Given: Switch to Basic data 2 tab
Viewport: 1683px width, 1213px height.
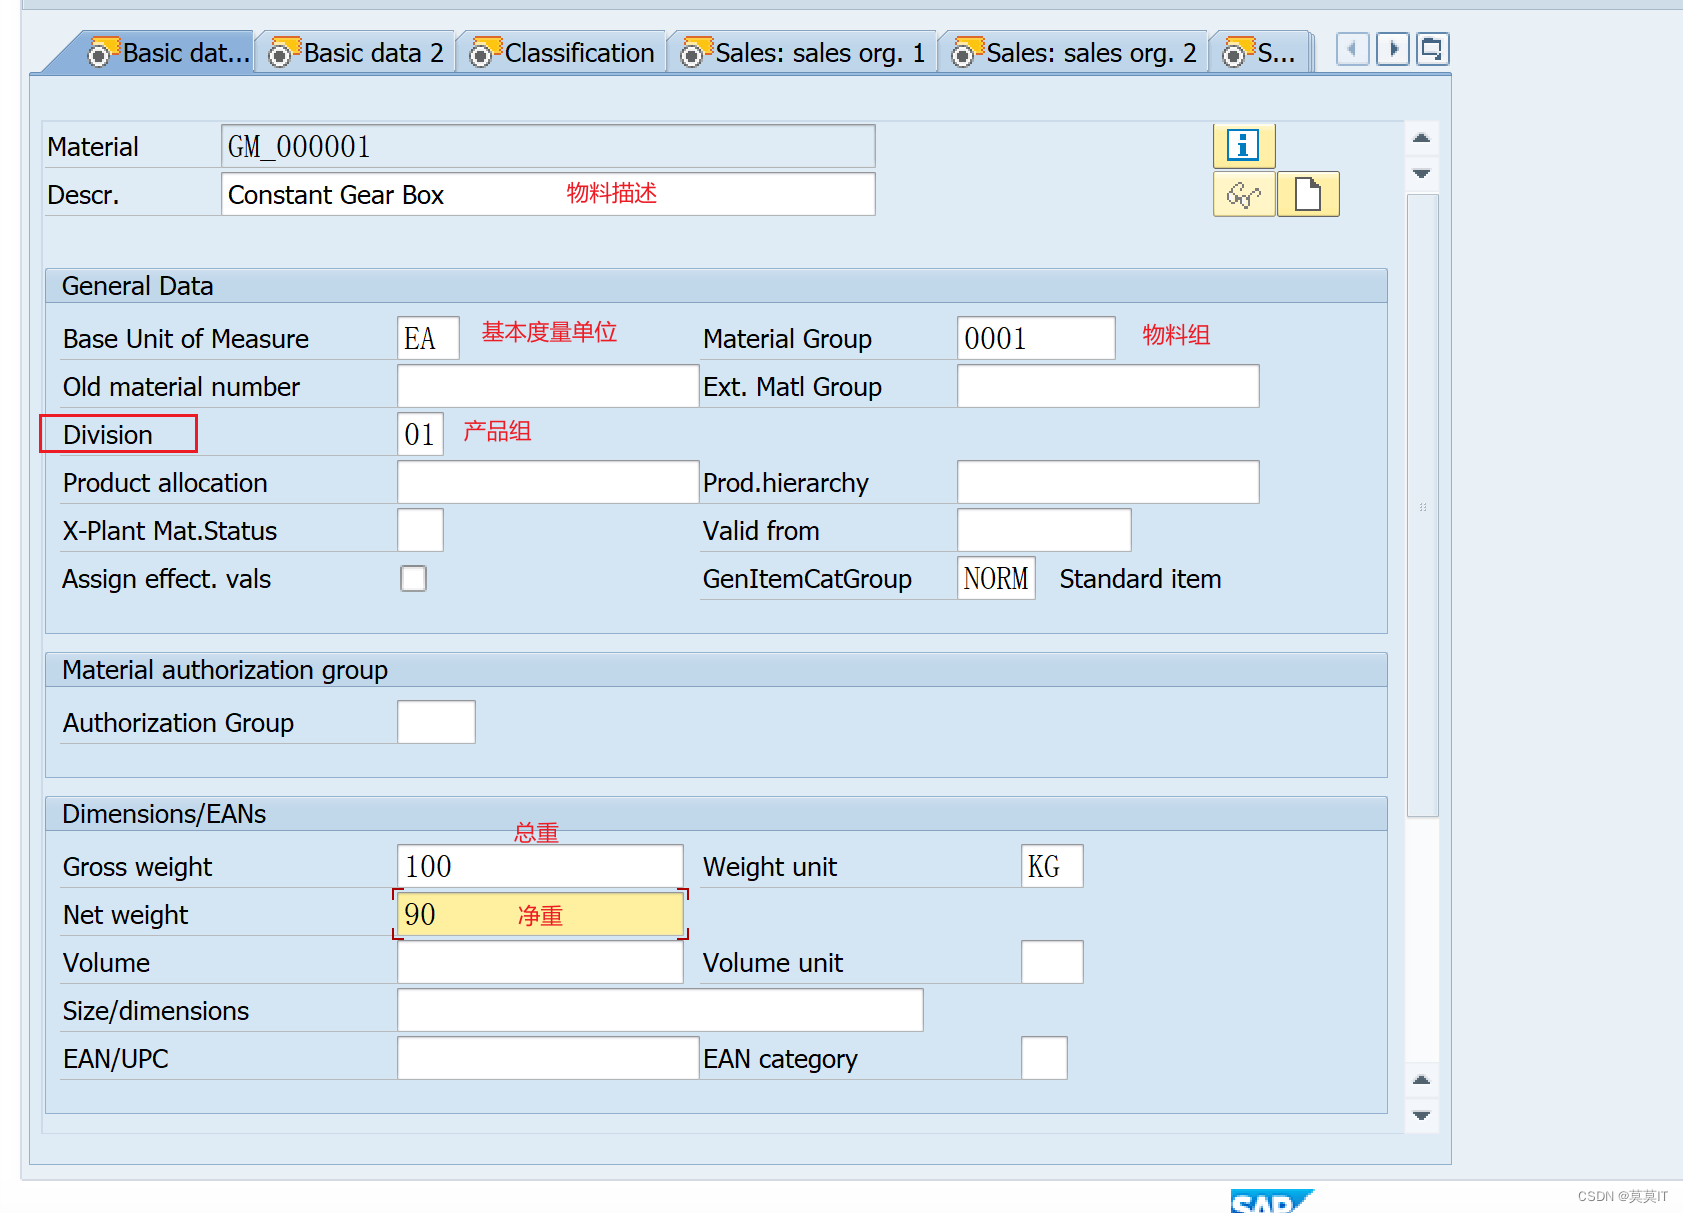Looking at the screenshot, I should [357, 53].
